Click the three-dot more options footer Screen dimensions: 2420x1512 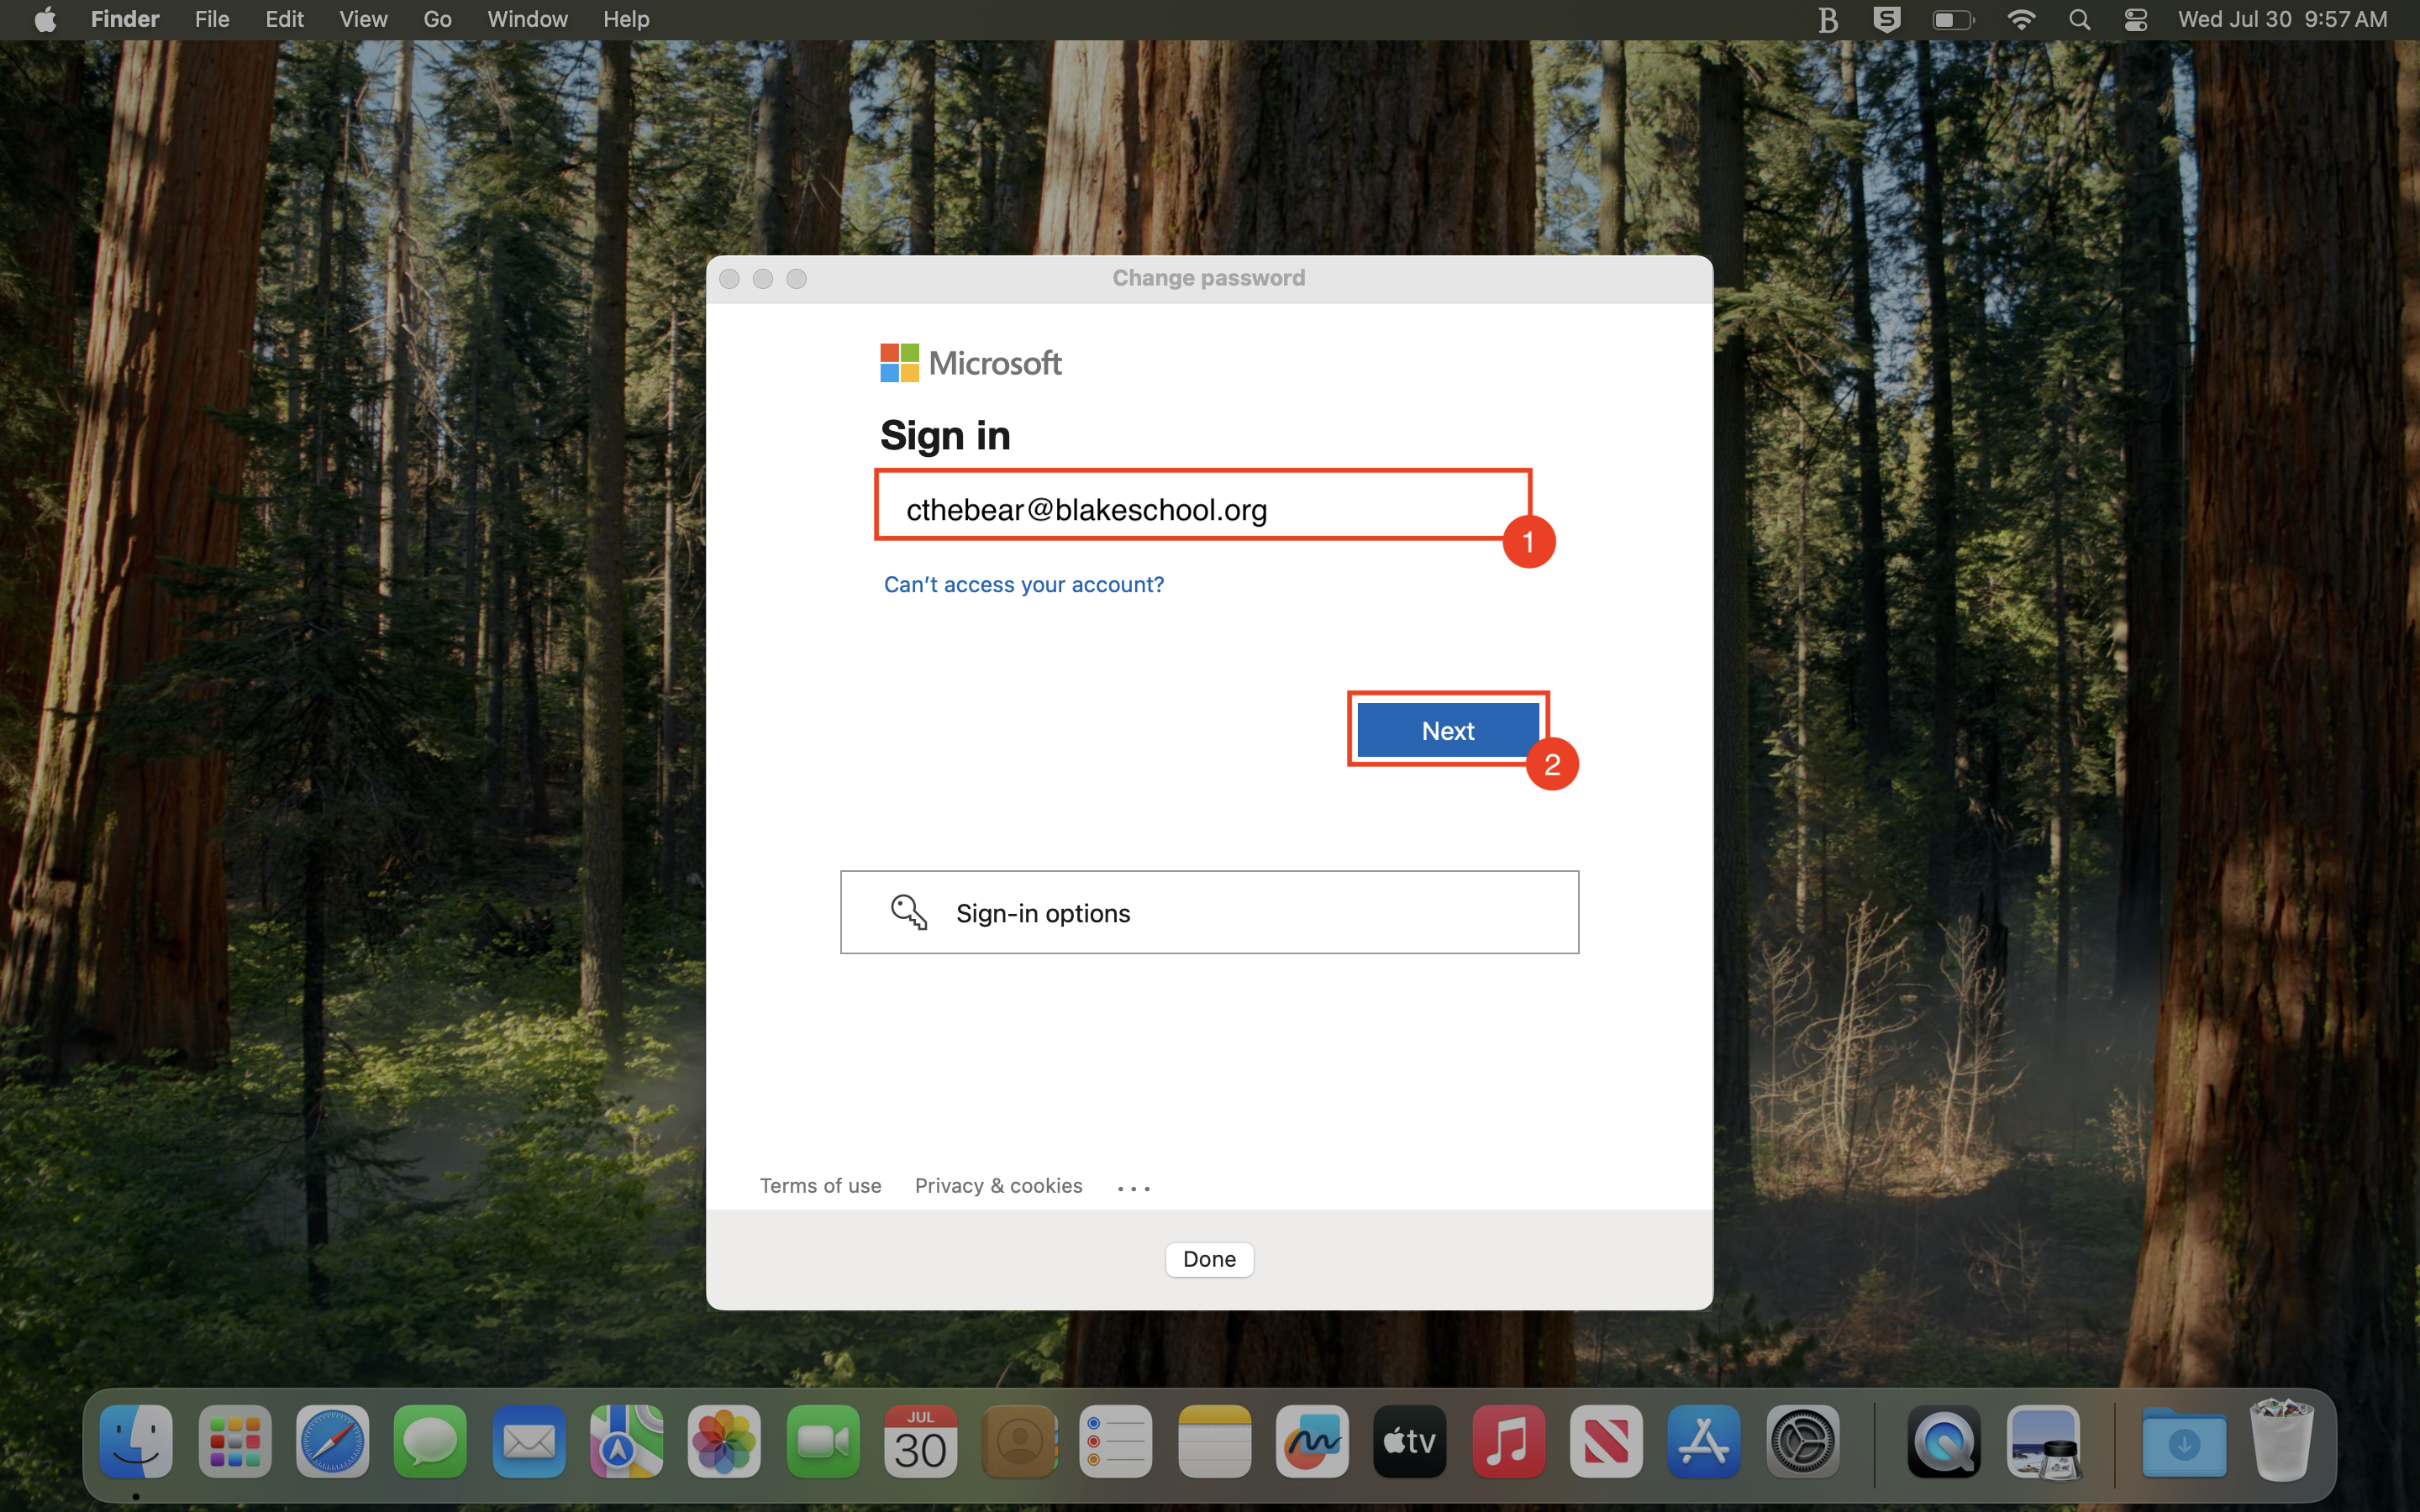pos(1133,1188)
